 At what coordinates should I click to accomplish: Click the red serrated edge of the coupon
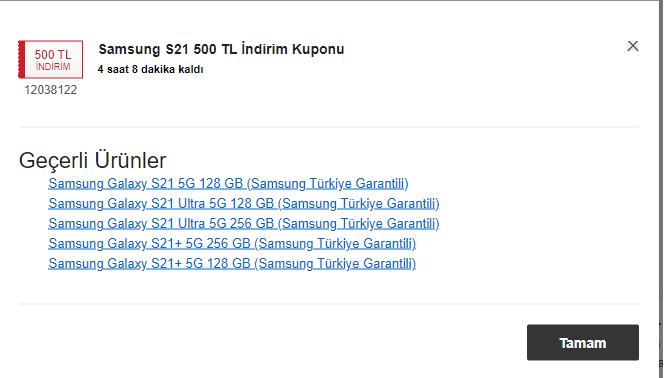(21, 59)
